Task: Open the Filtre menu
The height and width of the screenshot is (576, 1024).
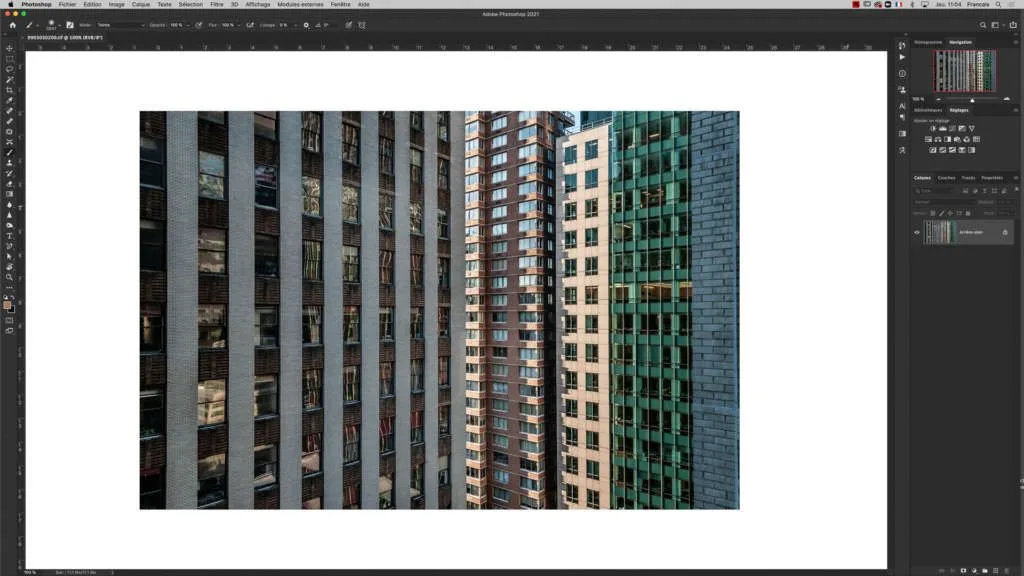Action: coord(217,4)
